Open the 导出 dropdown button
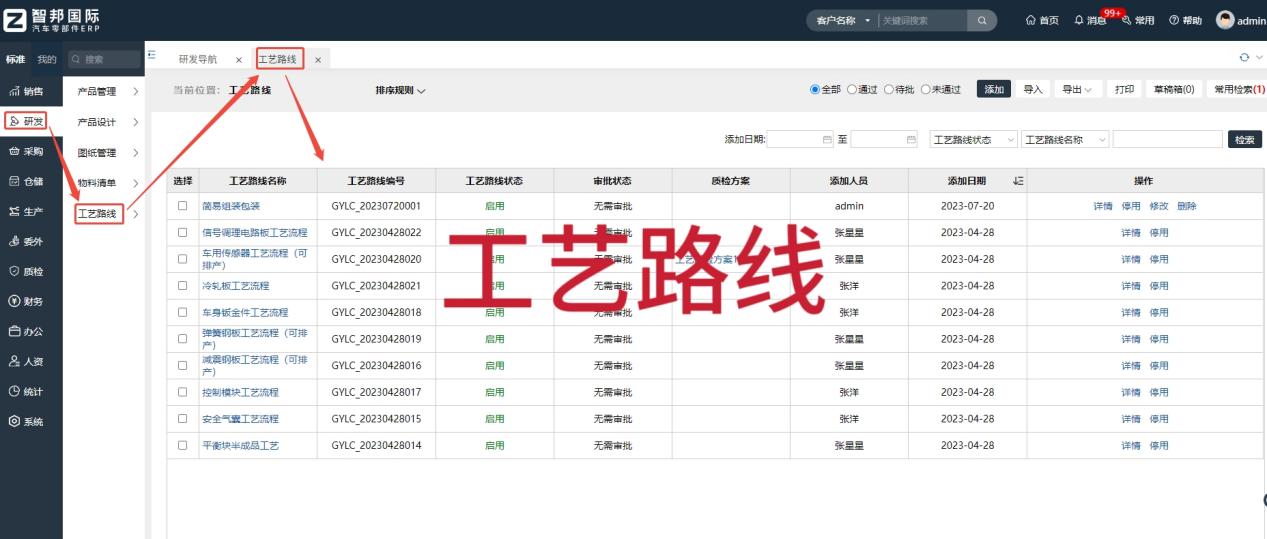Screen dimensions: 1267x539 click(x=1078, y=89)
